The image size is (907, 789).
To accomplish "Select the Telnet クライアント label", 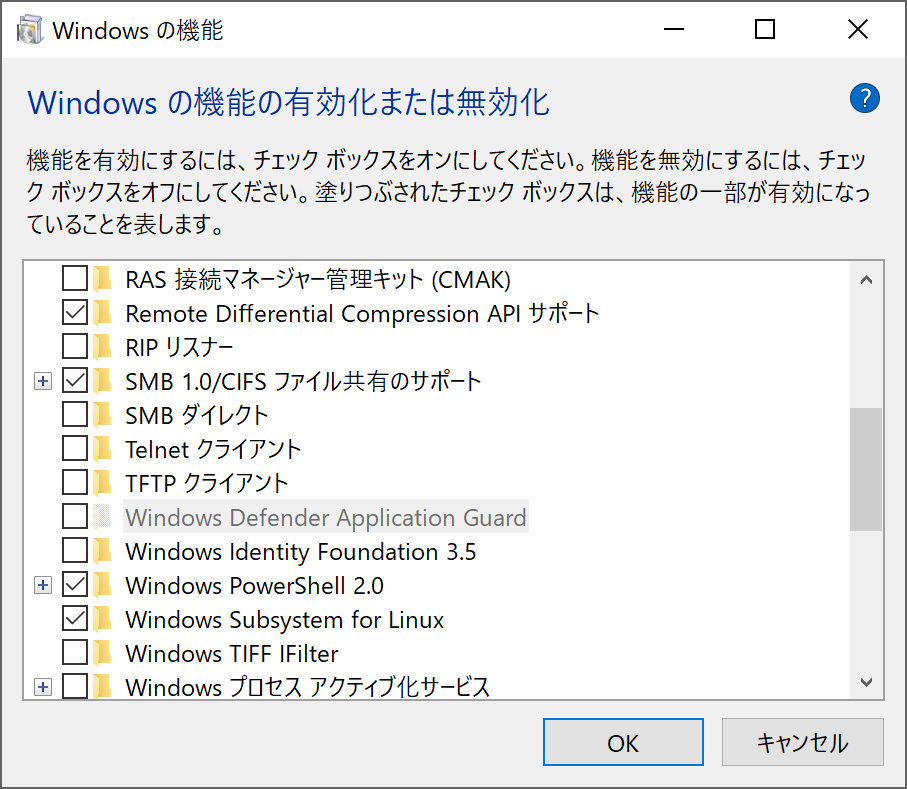I will (213, 449).
